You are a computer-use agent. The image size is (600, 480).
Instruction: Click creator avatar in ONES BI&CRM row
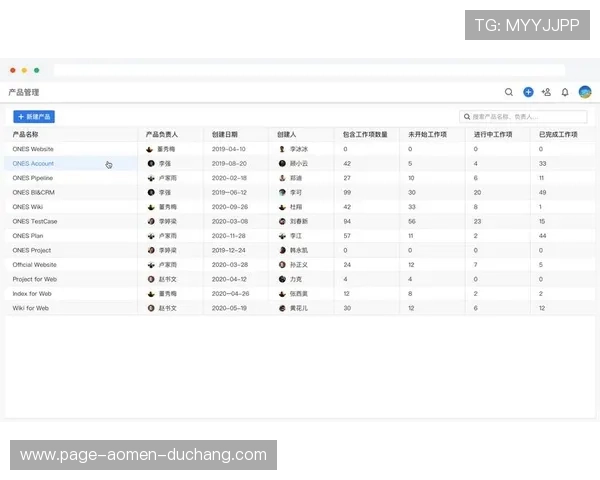point(282,193)
